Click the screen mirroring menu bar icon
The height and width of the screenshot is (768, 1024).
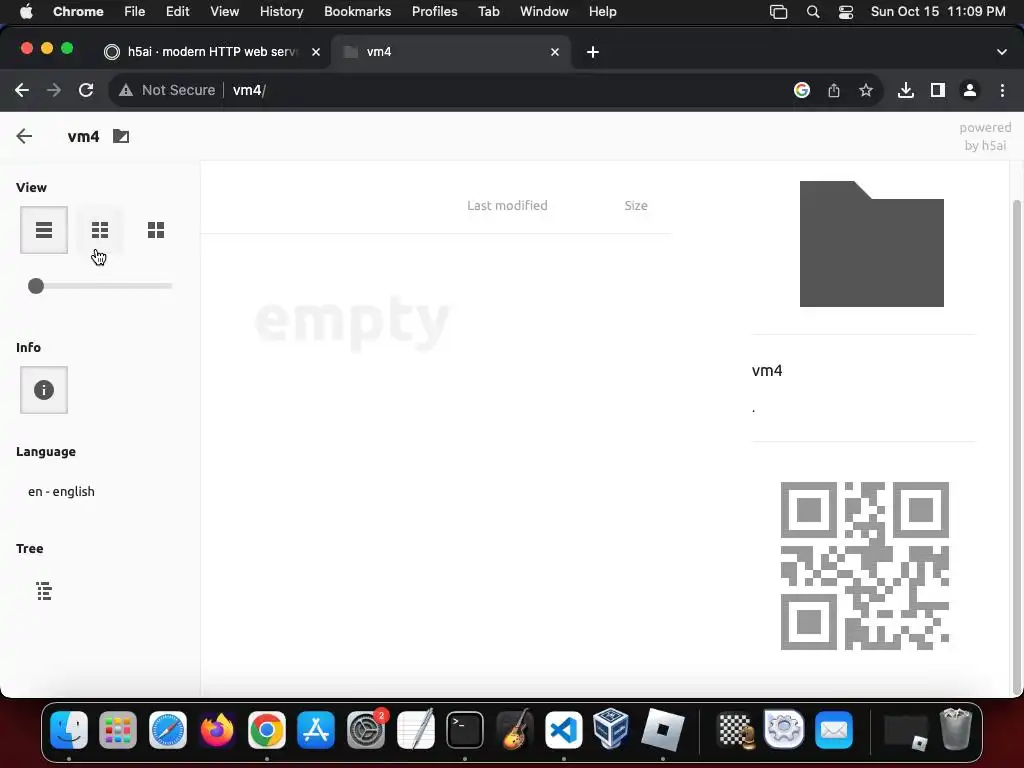(778, 12)
